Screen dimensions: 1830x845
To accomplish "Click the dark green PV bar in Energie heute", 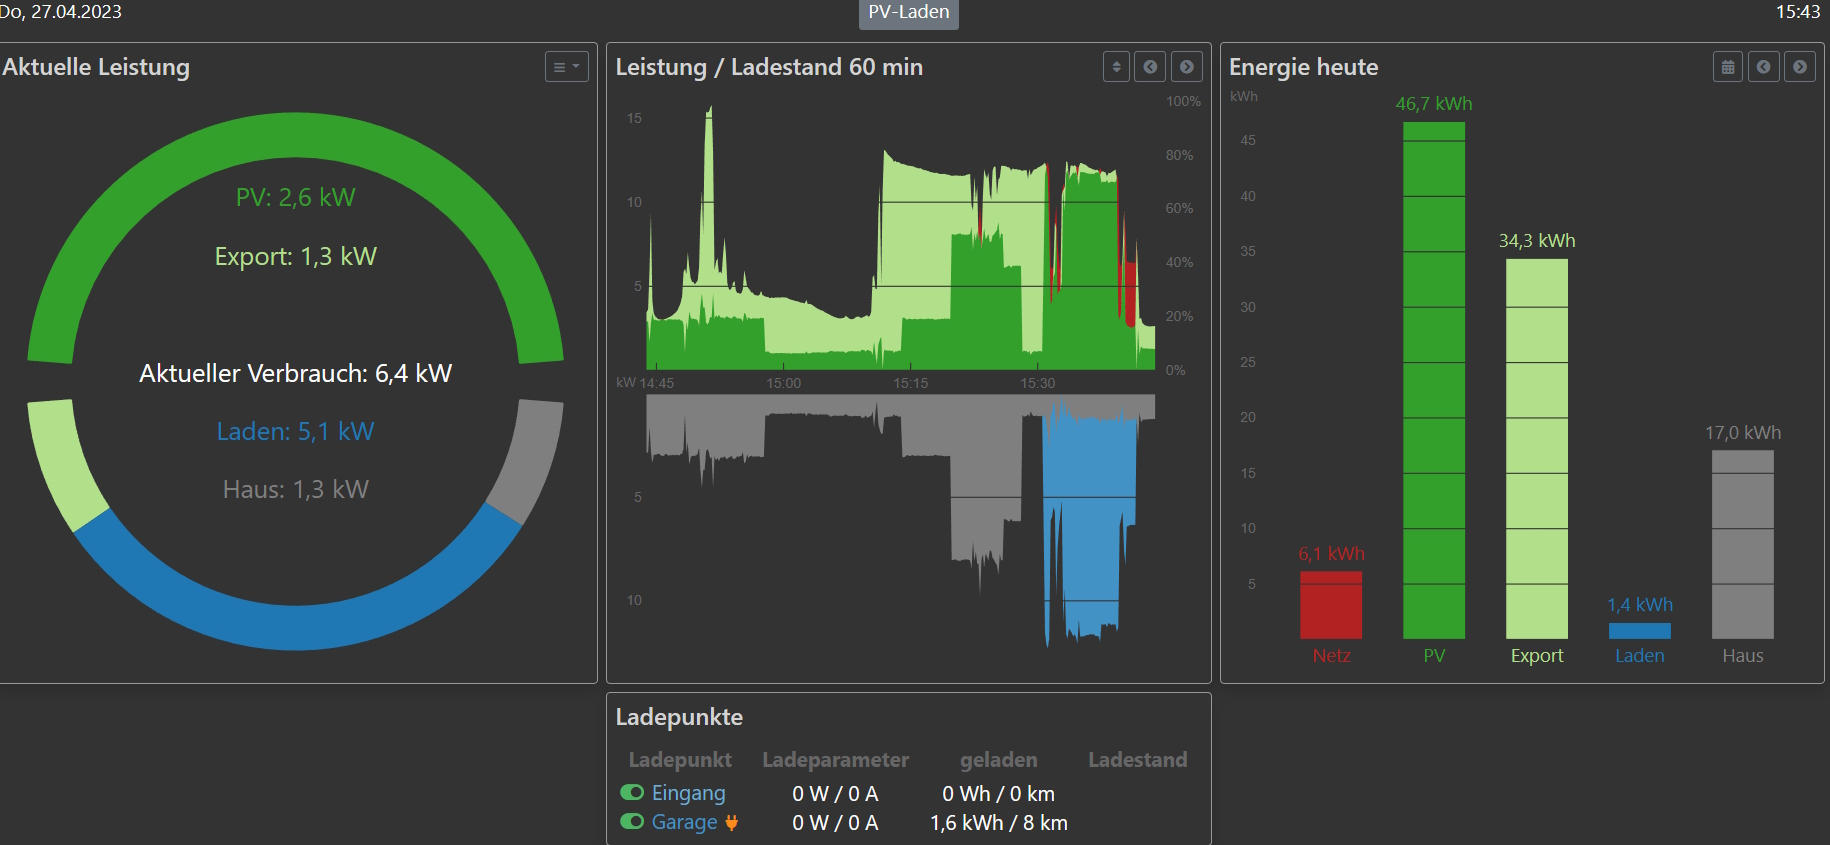I will click(1434, 380).
